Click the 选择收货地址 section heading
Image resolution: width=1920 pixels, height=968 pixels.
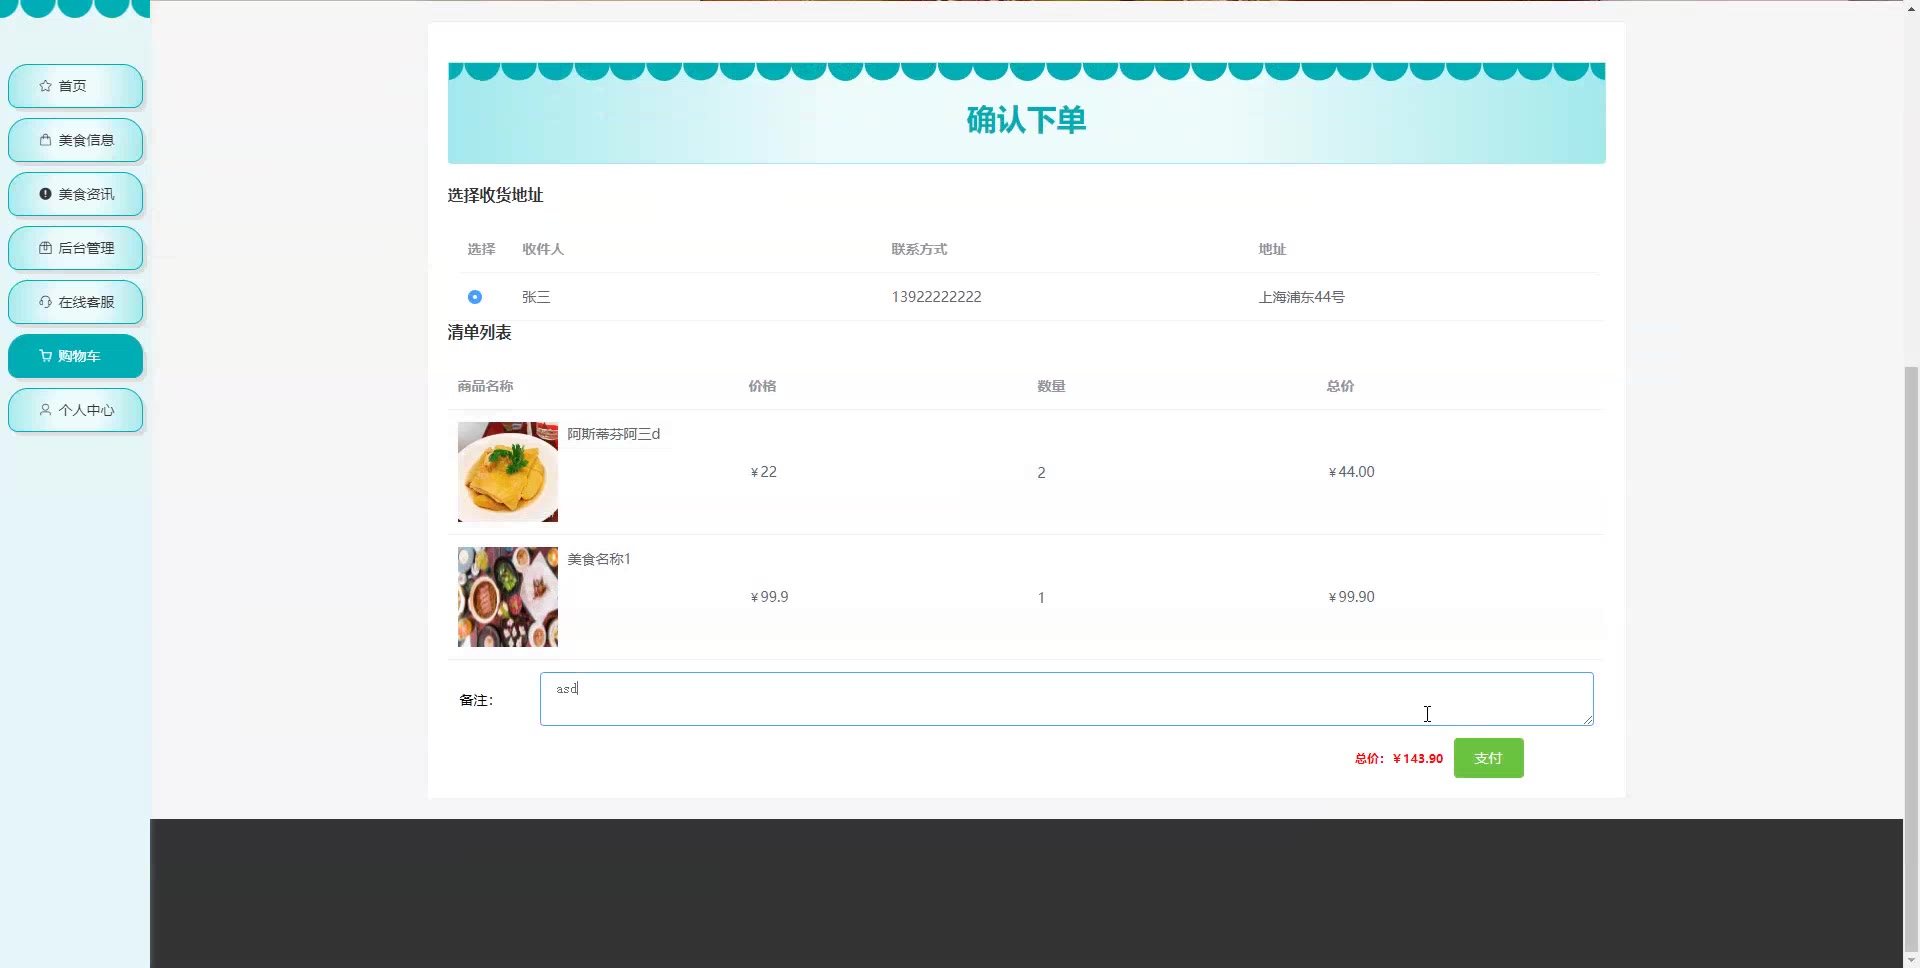(x=495, y=195)
